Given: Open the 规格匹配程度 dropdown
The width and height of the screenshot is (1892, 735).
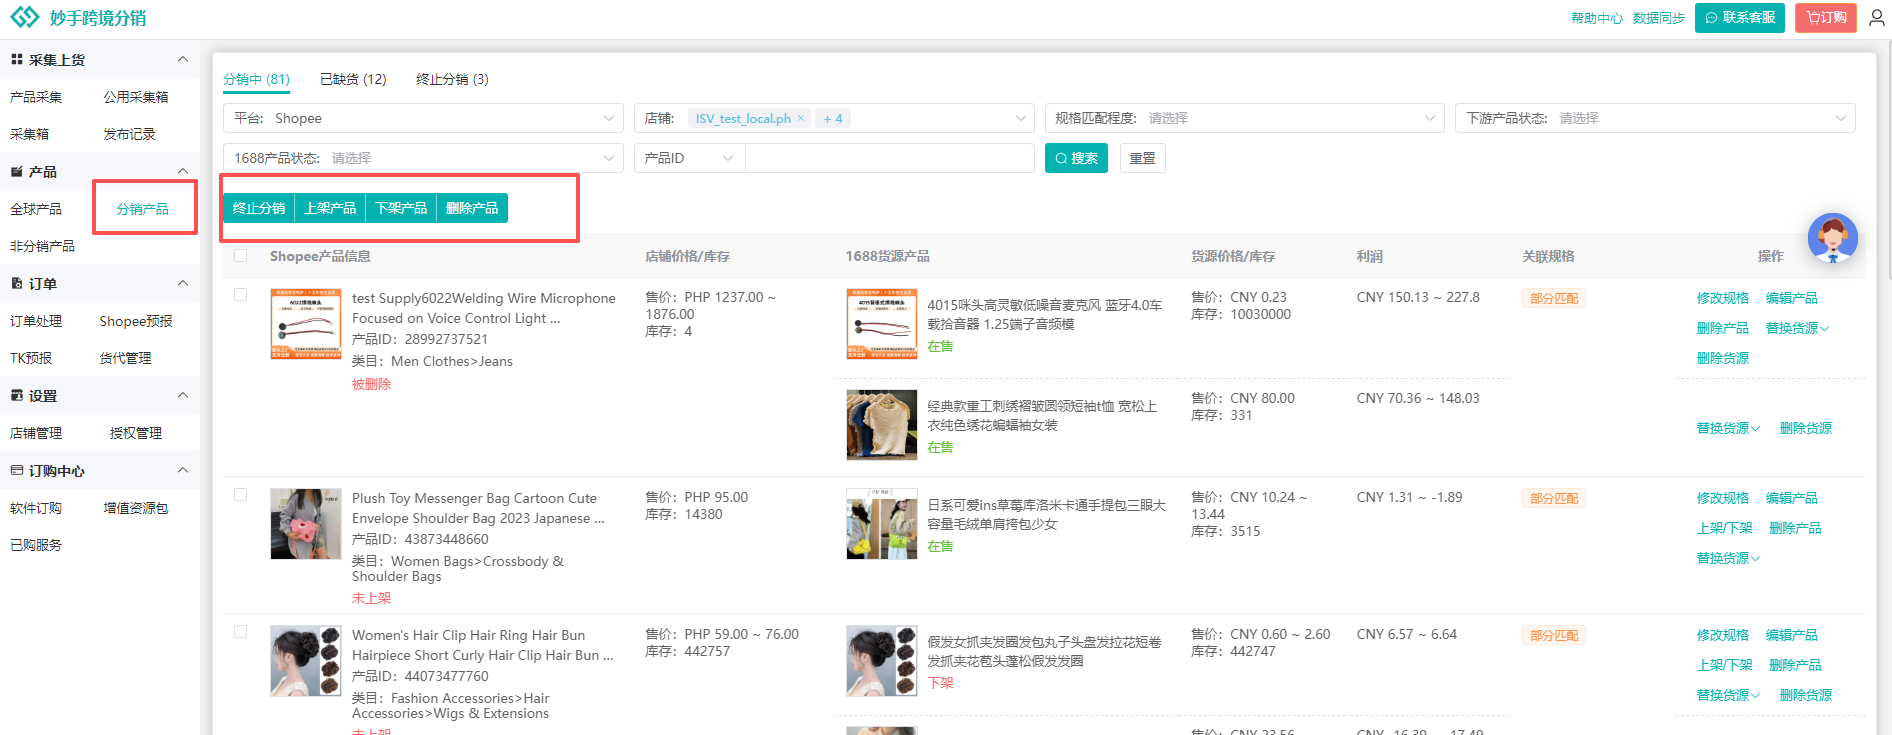Looking at the screenshot, I should point(1245,118).
